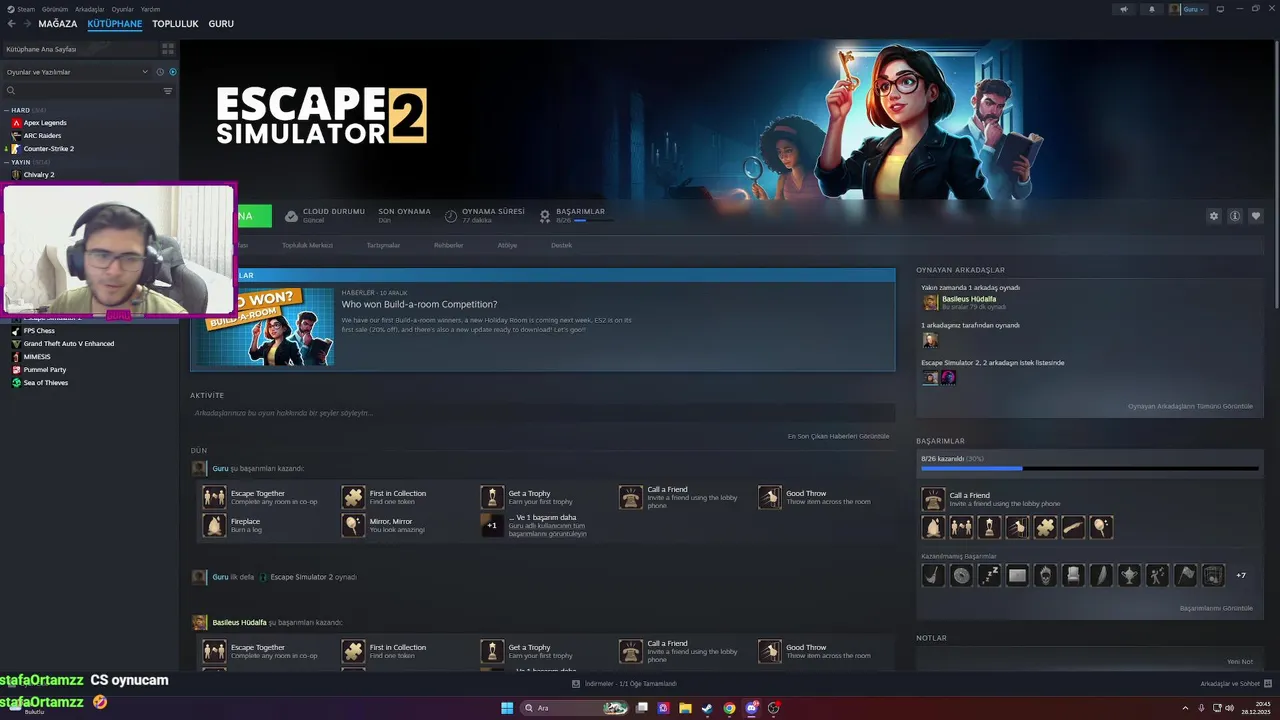Click Oynayan Arkadaşların Tümünü Görüntüle link
The width and height of the screenshot is (1280, 720).
pos(1190,406)
